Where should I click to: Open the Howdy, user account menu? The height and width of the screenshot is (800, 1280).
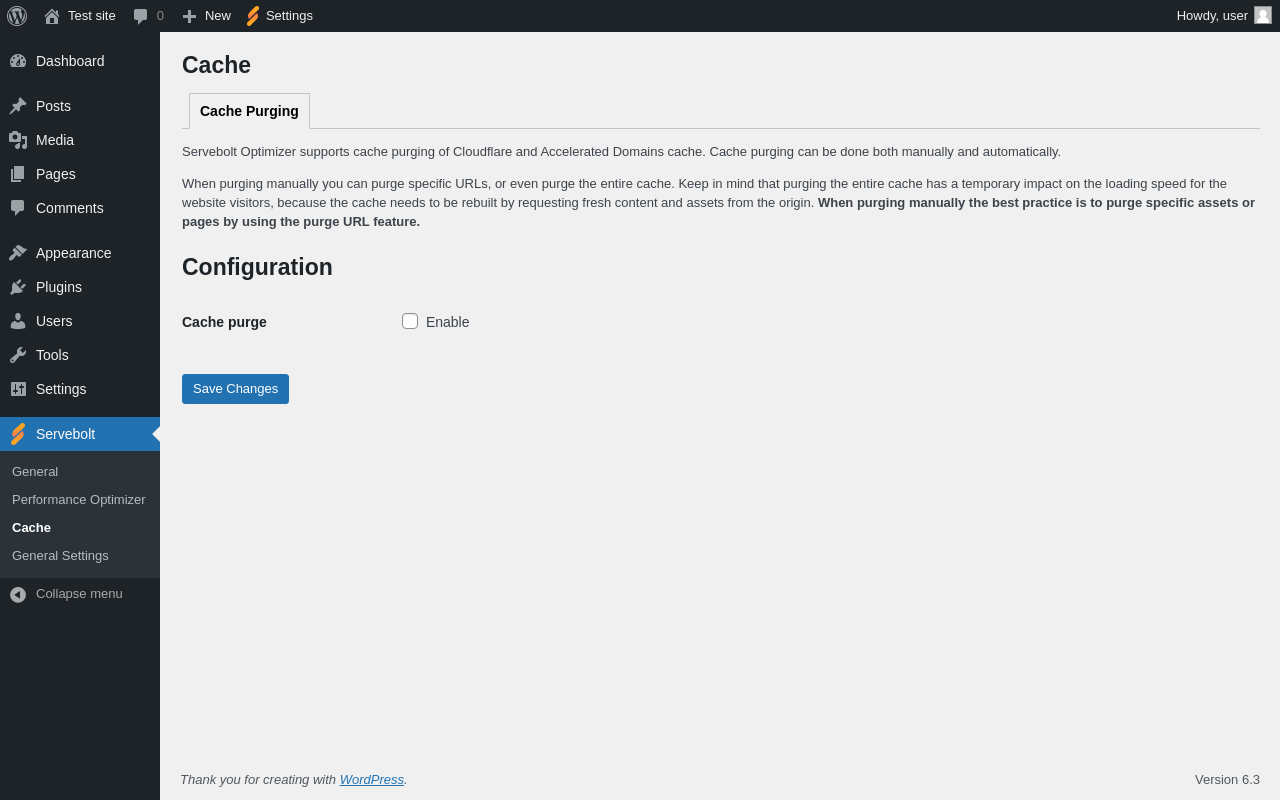pos(1212,16)
